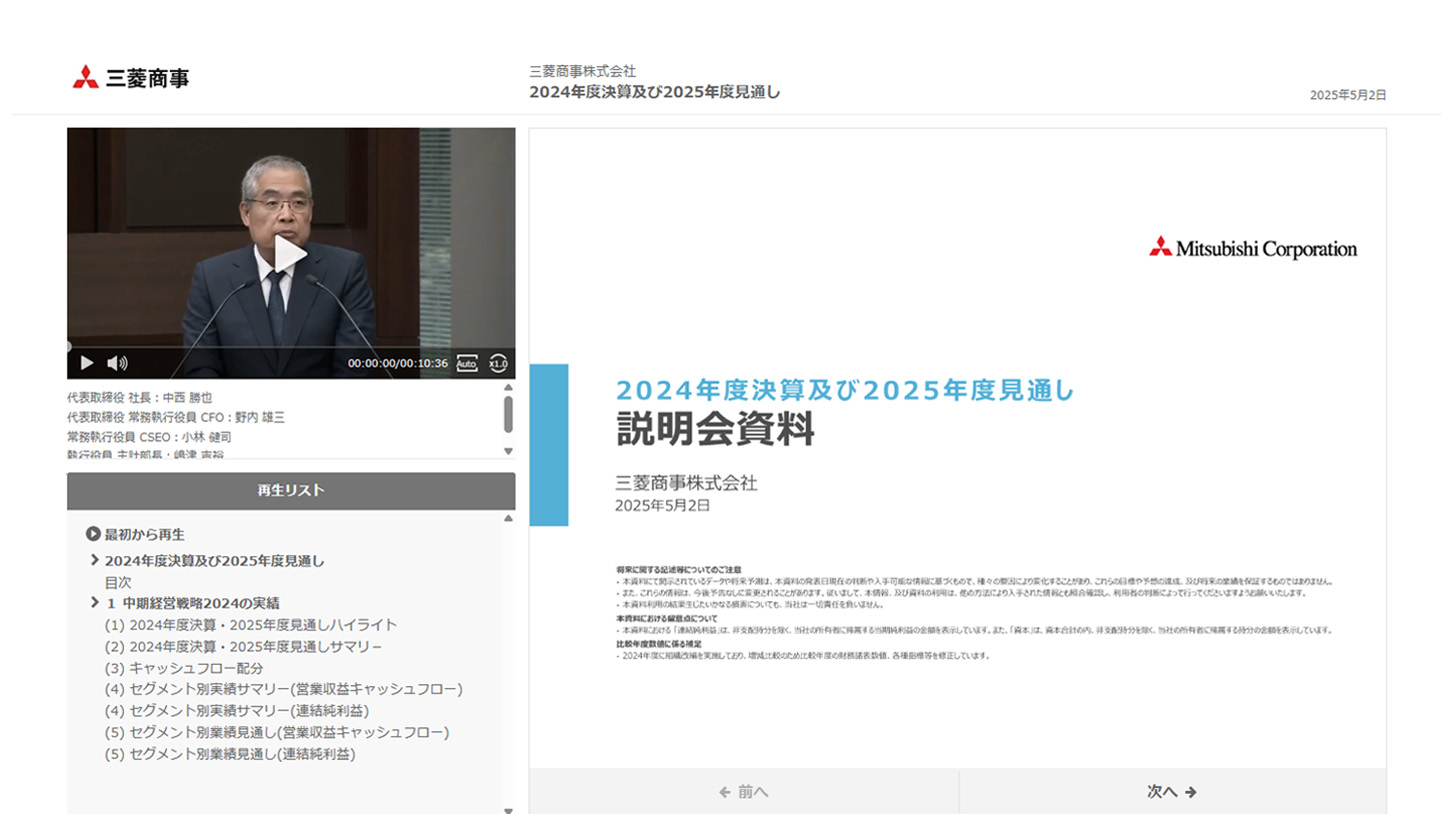Click the 再生リスト header bar
Image resolution: width=1452 pixels, height=814 pixels.
coord(291,491)
